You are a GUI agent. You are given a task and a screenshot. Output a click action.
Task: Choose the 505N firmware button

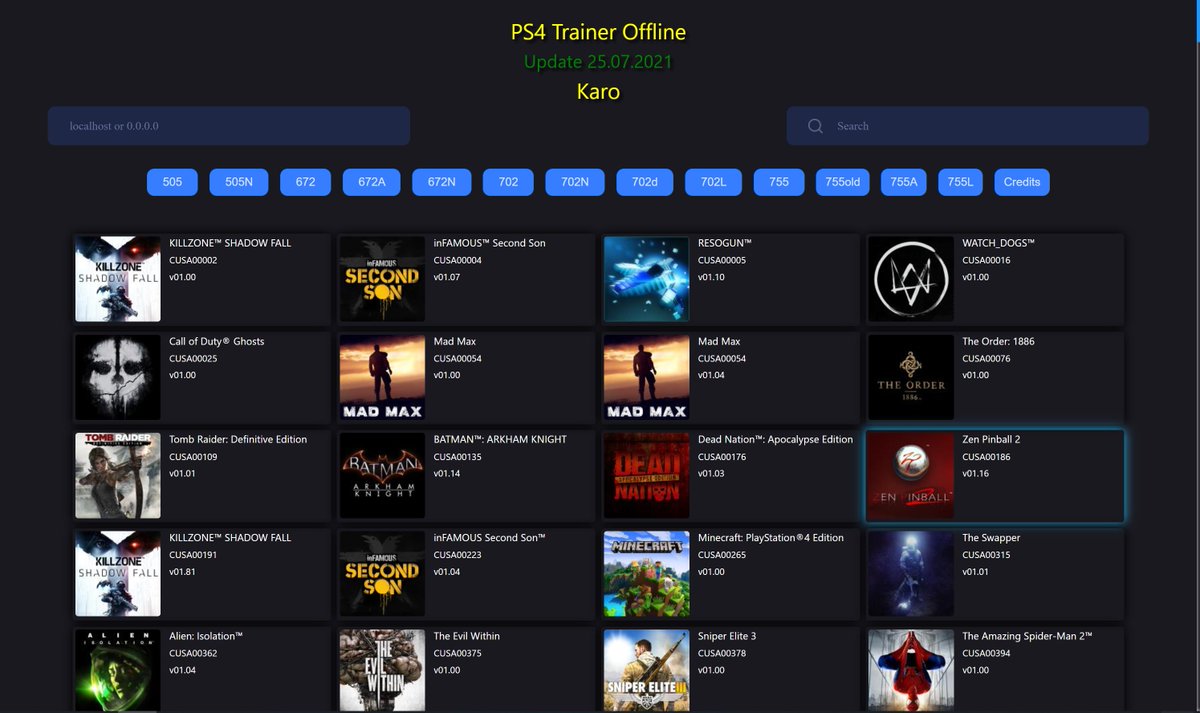(239, 182)
